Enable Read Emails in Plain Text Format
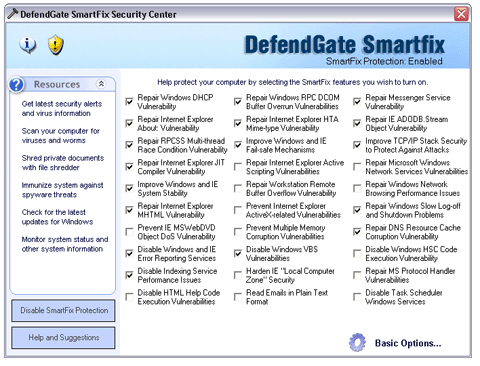 coord(238,296)
